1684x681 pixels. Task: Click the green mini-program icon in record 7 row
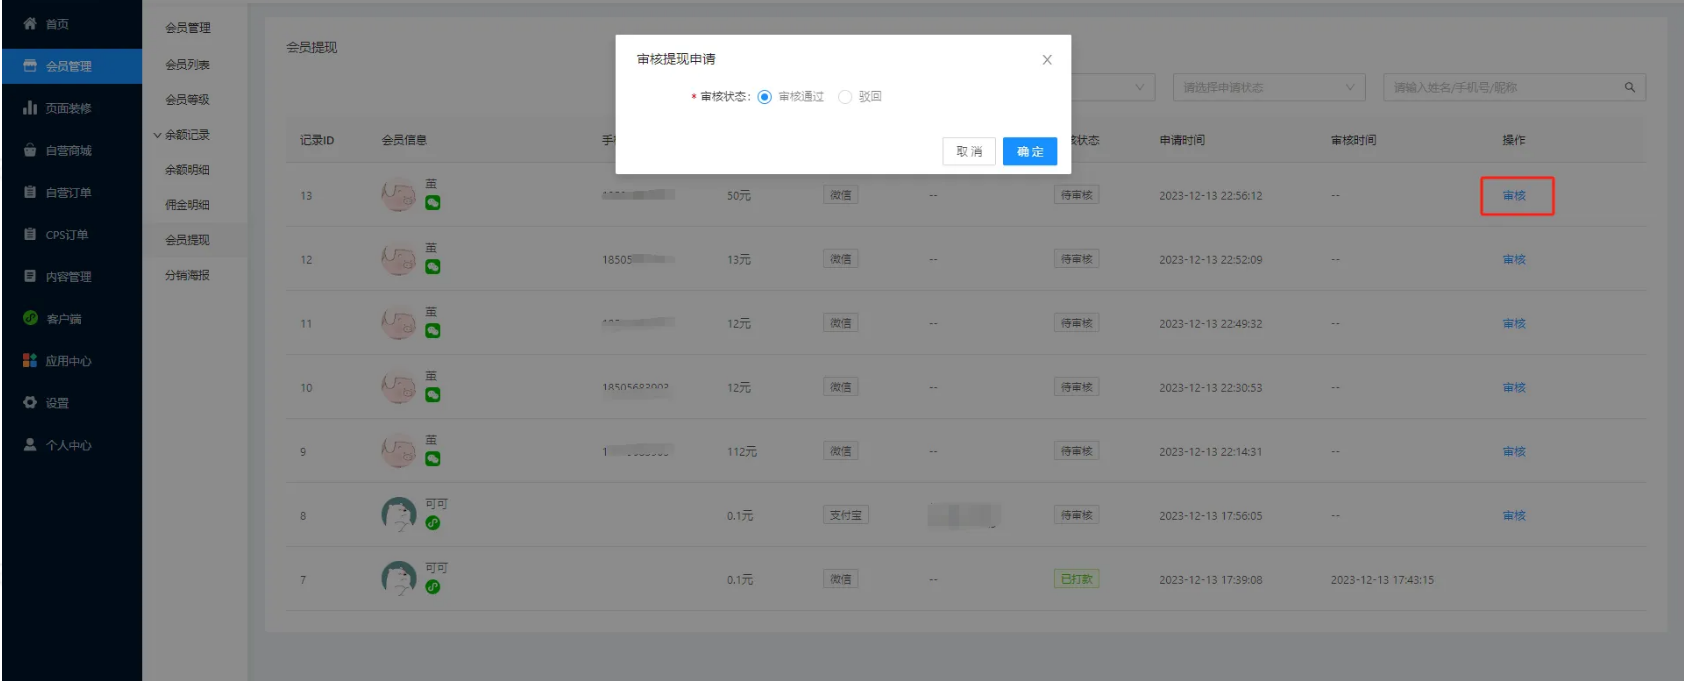click(x=433, y=587)
